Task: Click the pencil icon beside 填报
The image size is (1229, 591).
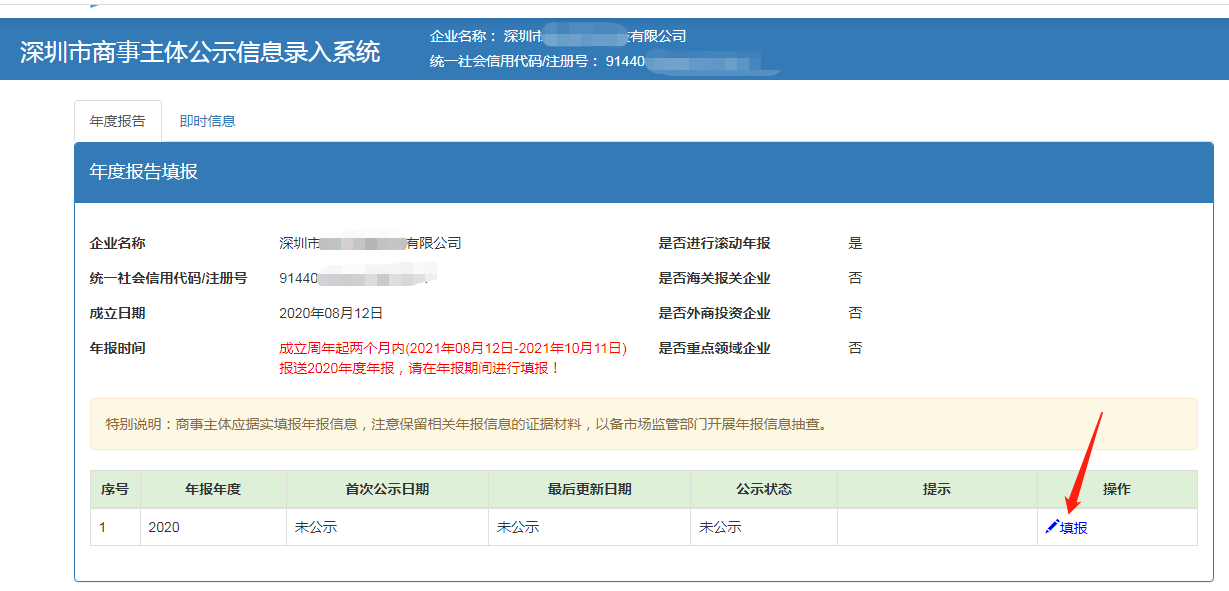Action: coord(1051,526)
